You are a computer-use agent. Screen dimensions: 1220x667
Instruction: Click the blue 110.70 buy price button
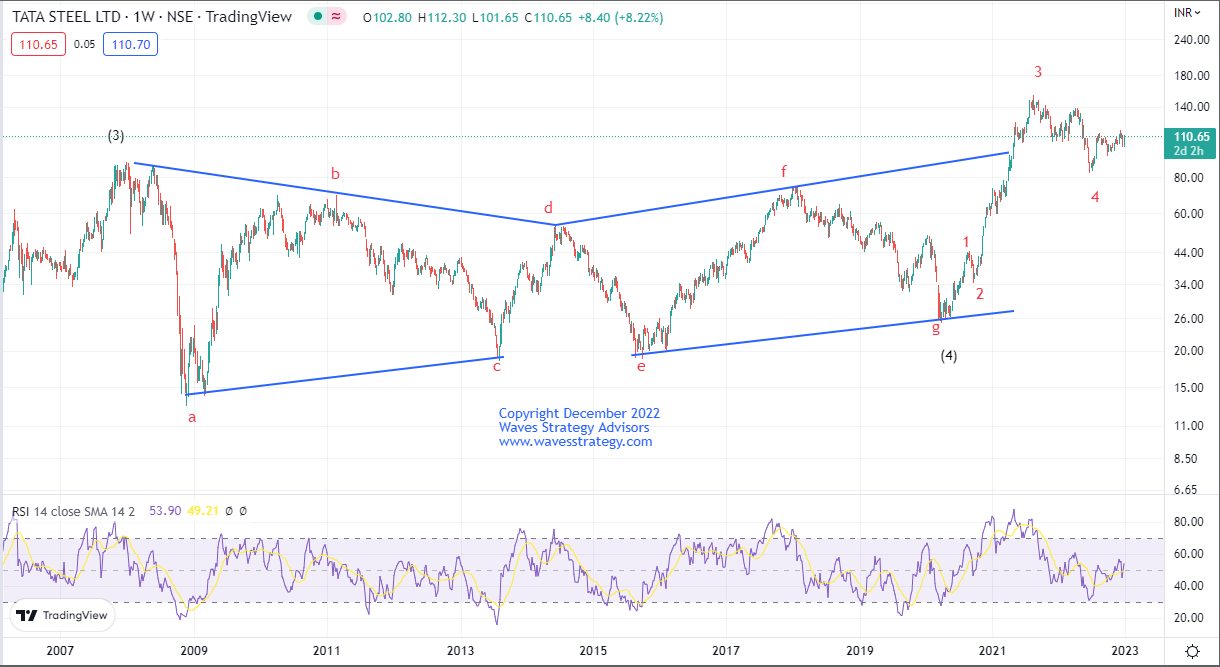(x=131, y=44)
